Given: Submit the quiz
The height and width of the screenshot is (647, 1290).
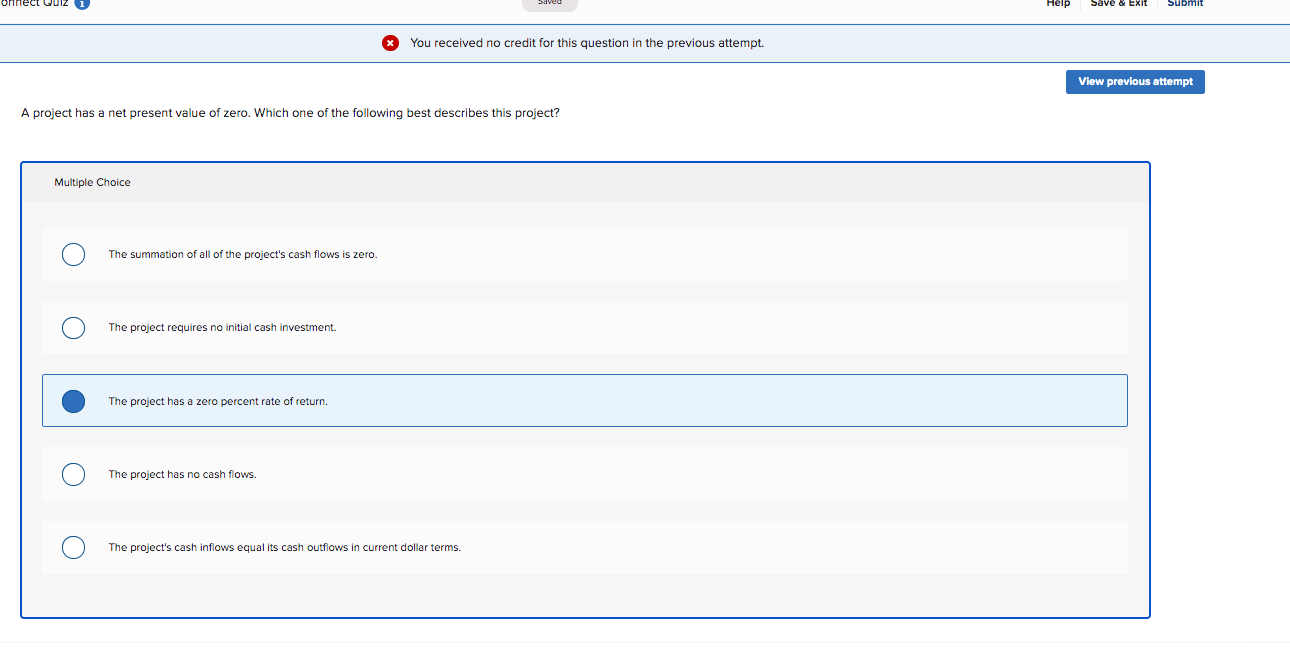Looking at the screenshot, I should 1184,4.
